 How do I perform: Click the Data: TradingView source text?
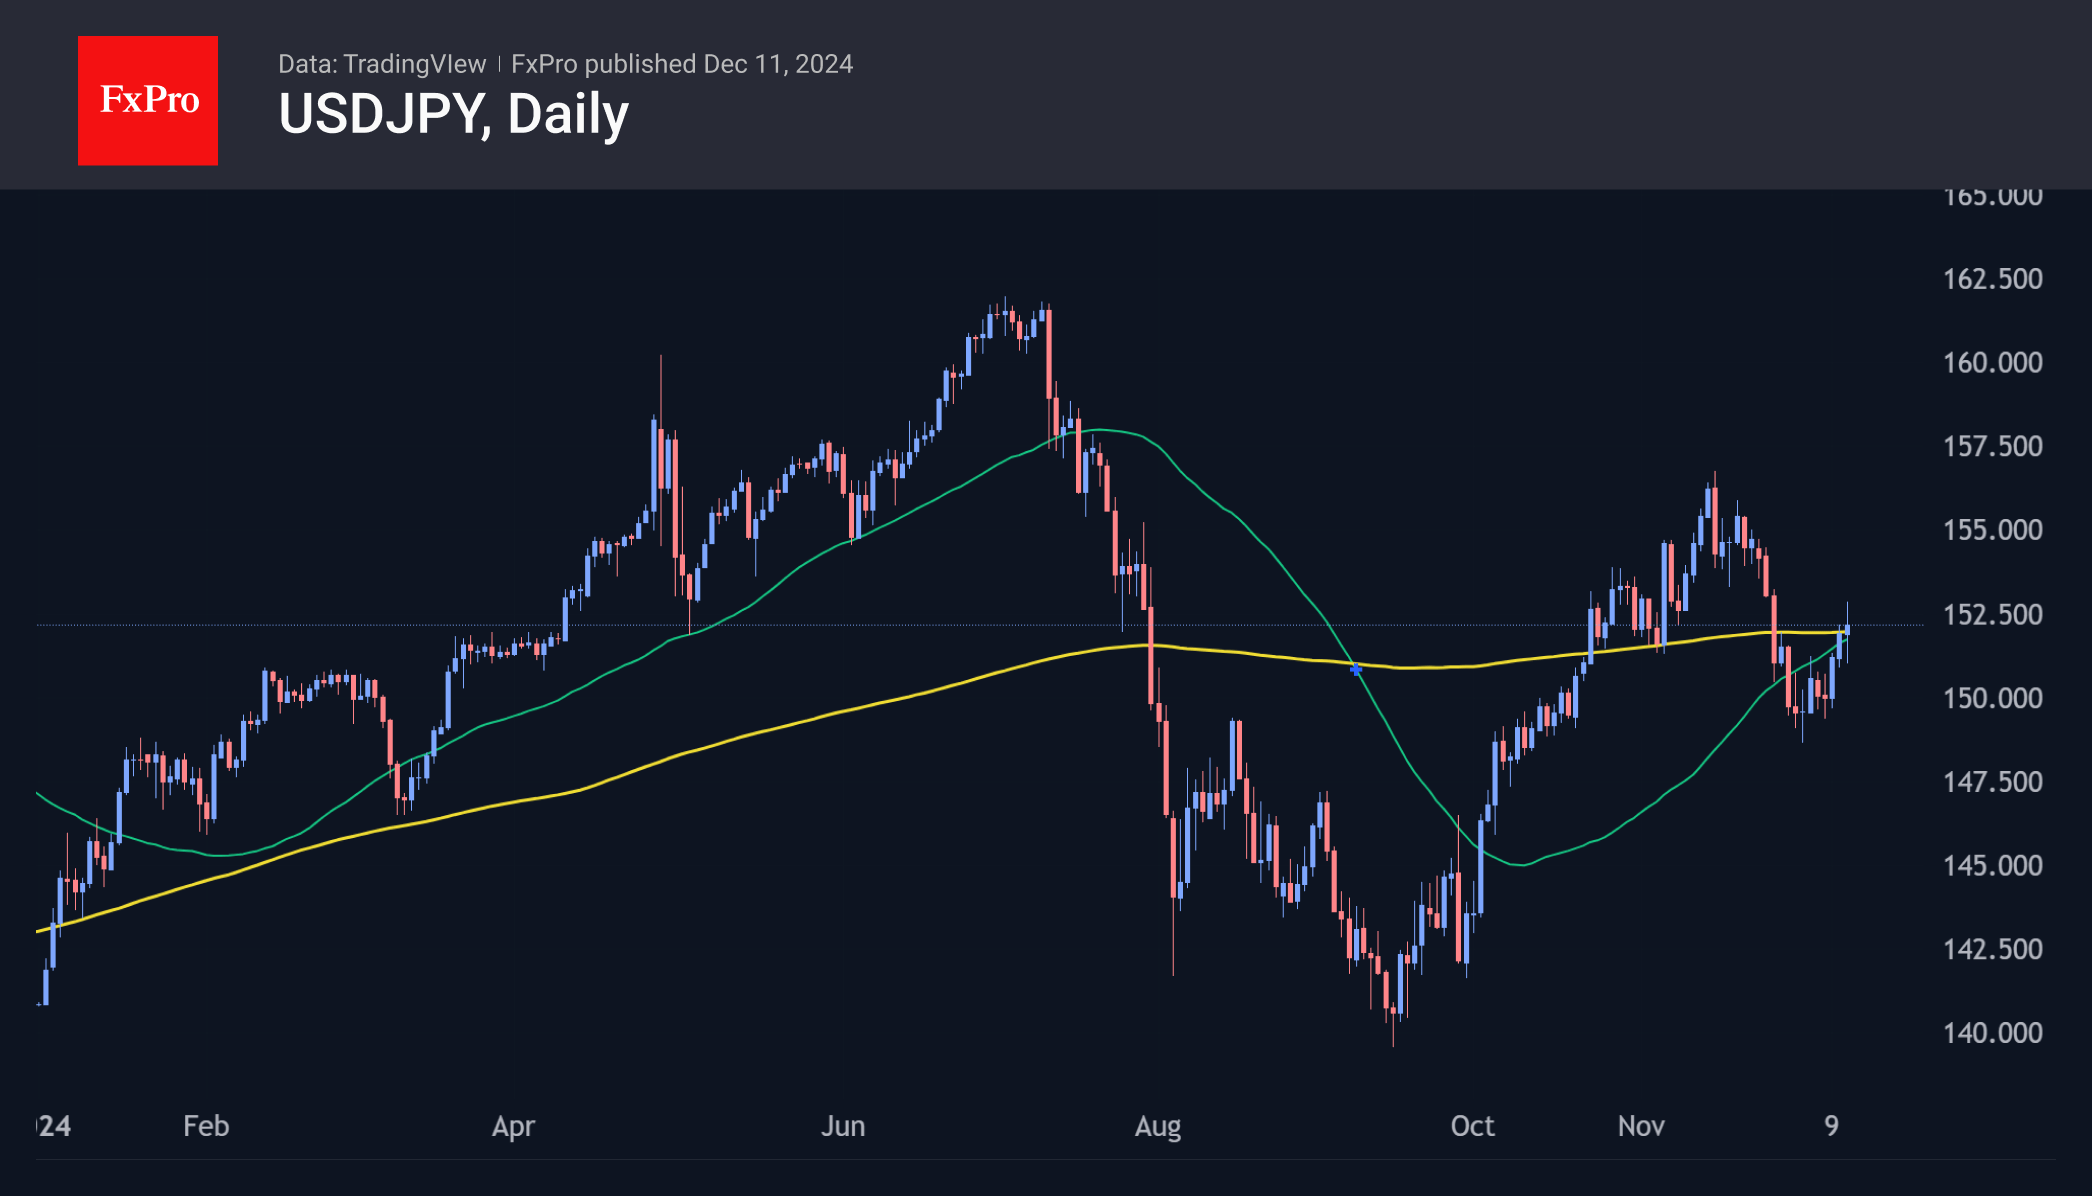382,64
